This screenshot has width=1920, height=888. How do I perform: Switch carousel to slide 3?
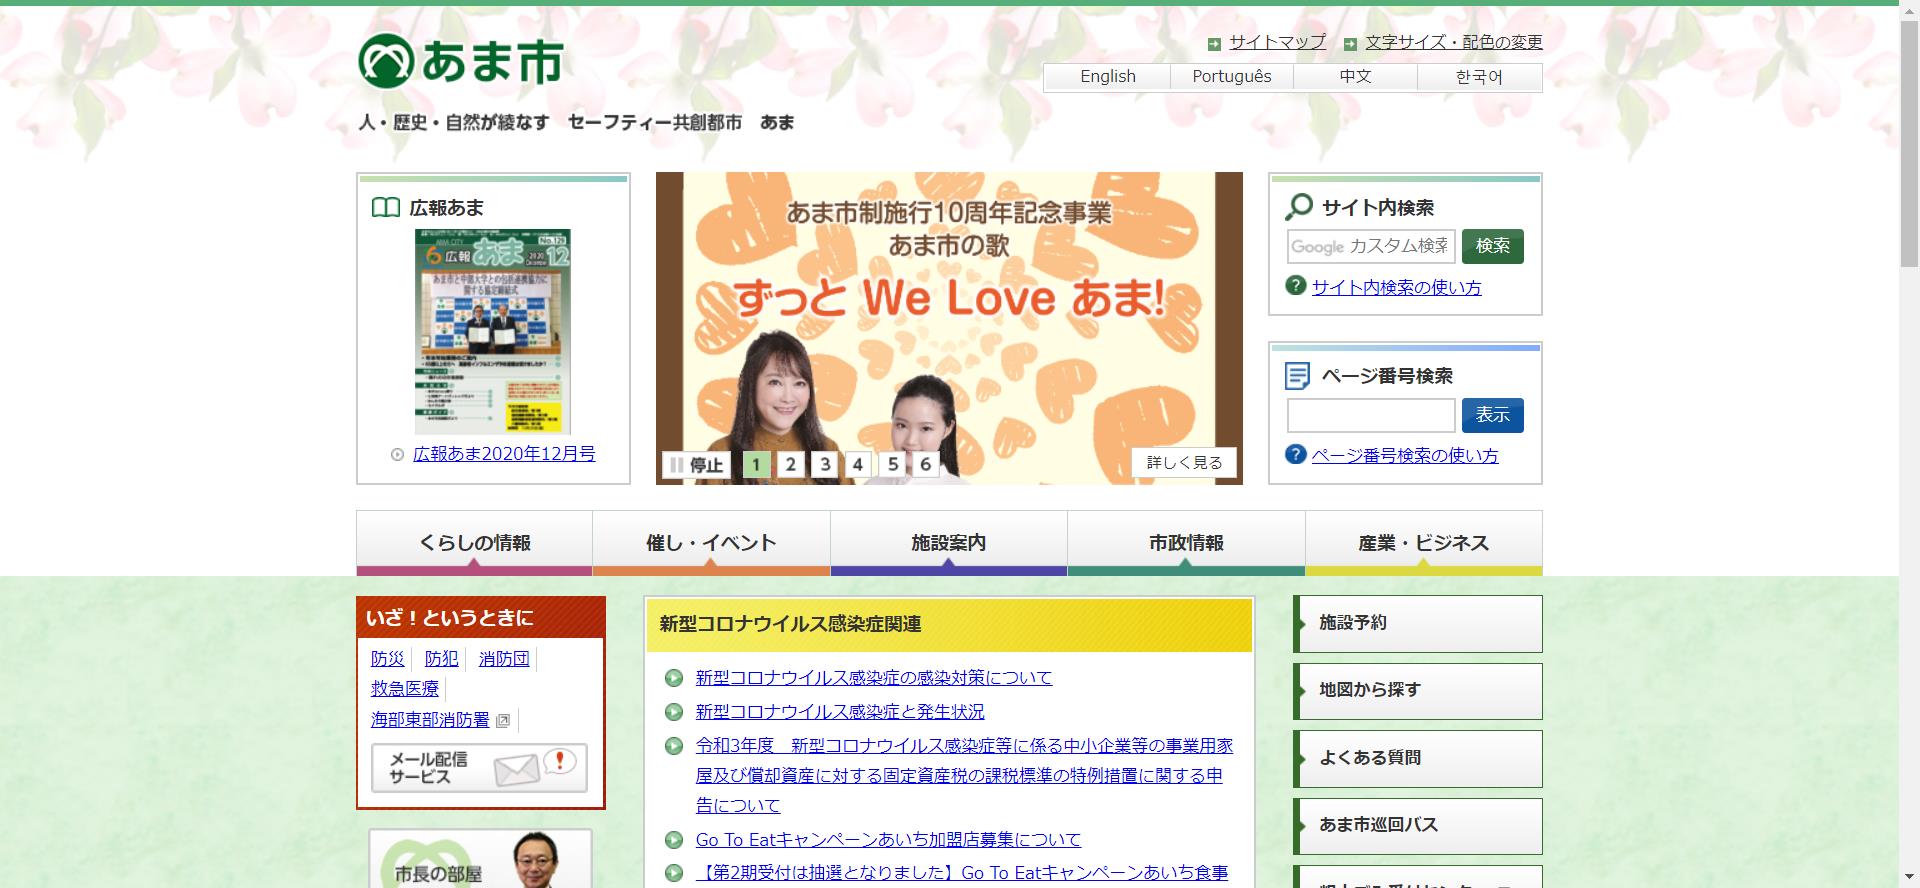[825, 464]
